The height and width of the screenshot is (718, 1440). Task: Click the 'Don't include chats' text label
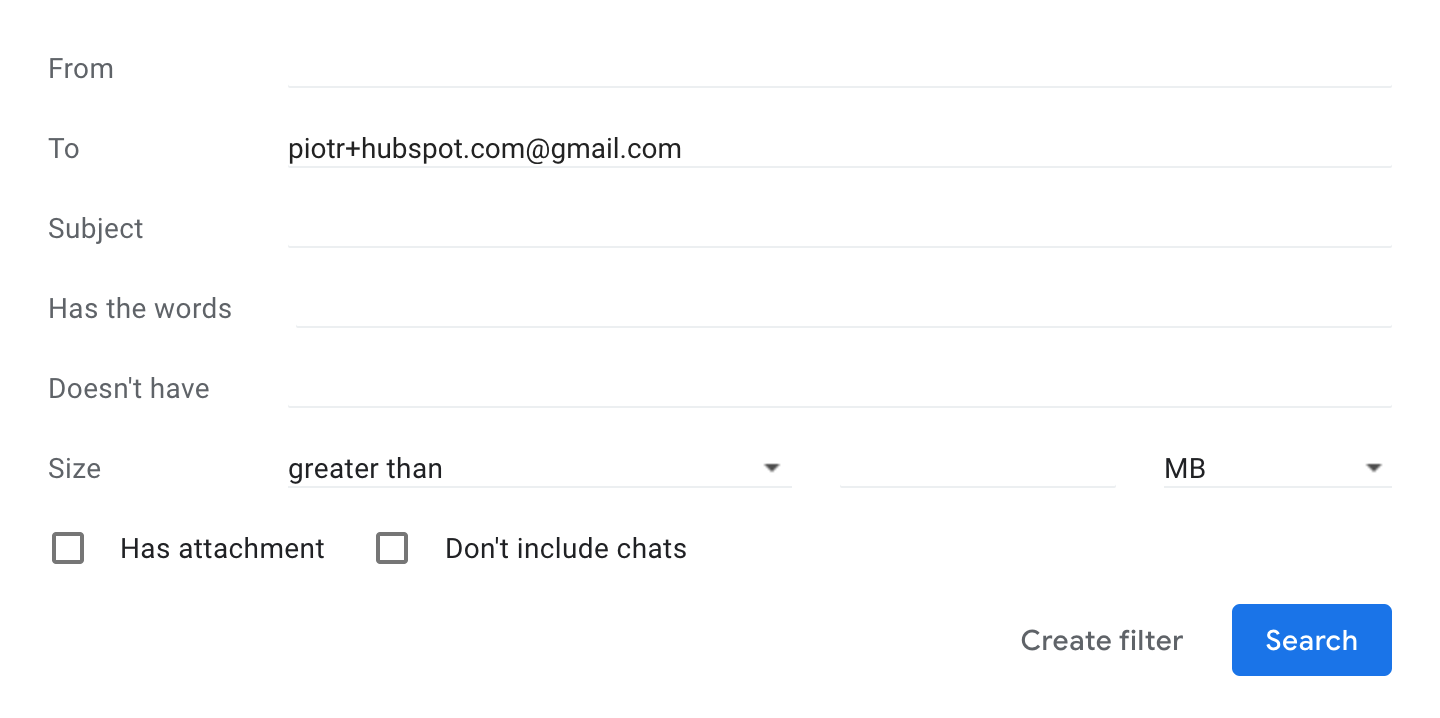(566, 549)
